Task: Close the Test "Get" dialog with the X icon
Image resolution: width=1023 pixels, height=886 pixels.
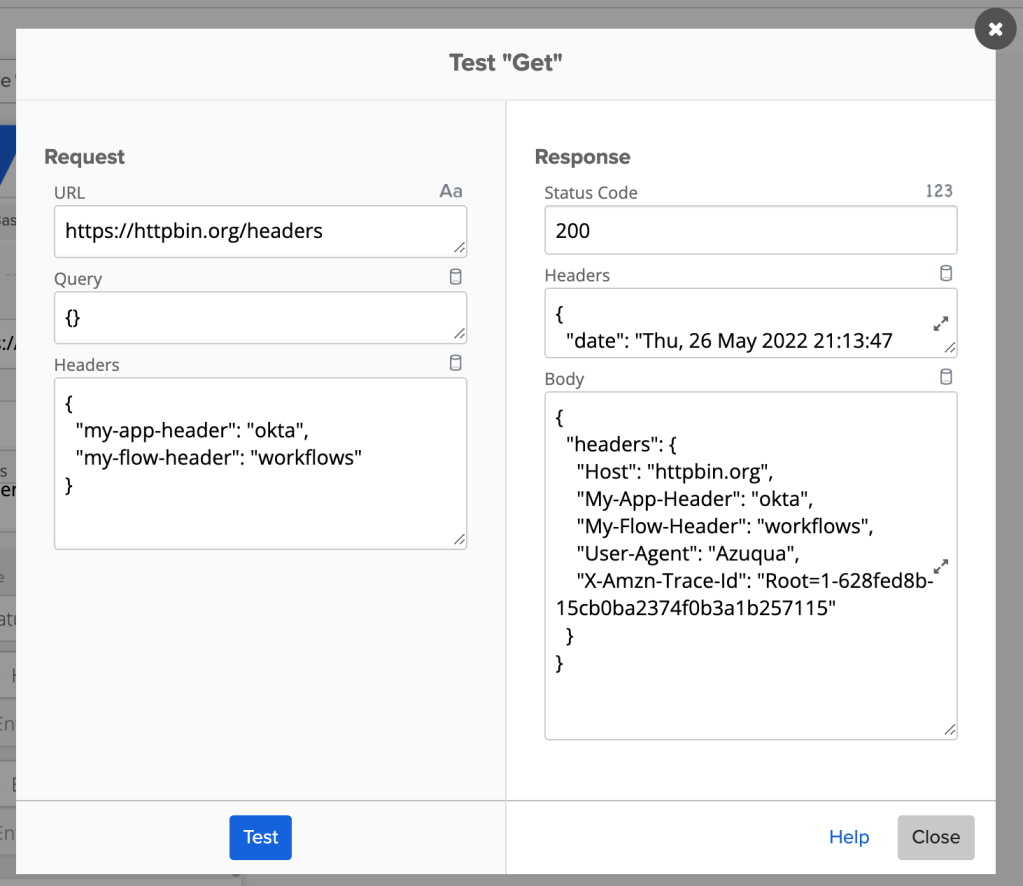Action: (x=995, y=29)
